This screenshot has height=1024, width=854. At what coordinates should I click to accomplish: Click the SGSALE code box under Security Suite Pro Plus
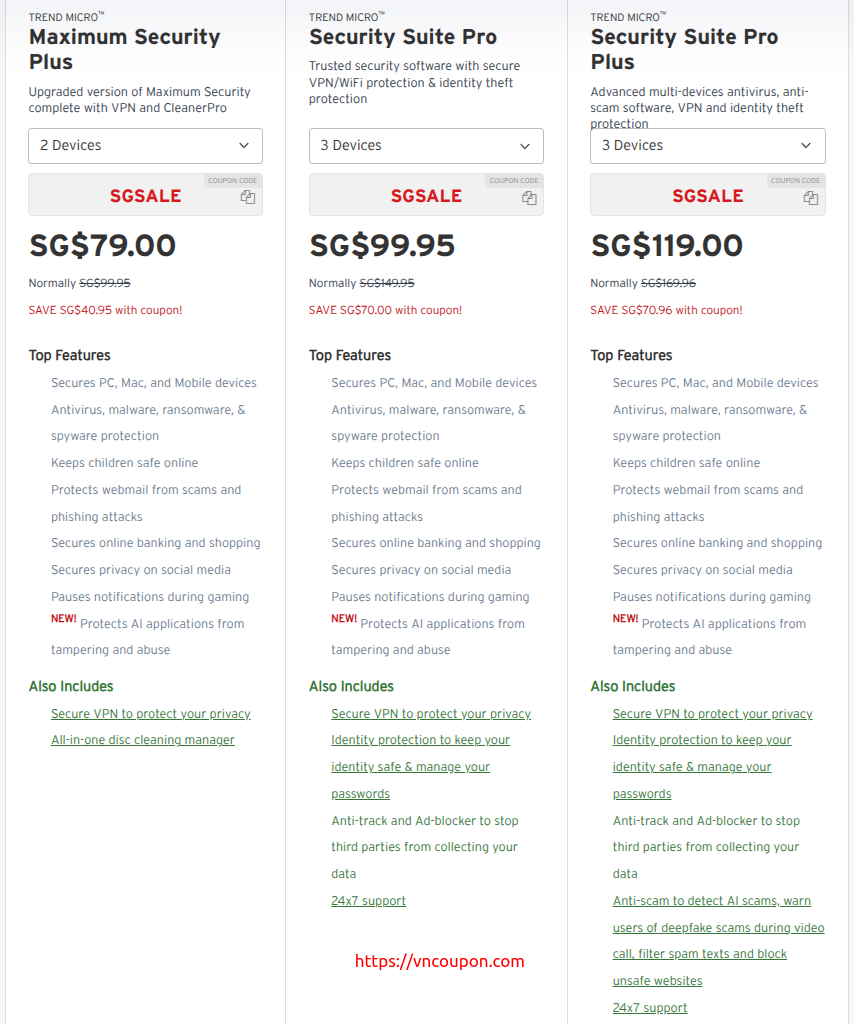708,195
